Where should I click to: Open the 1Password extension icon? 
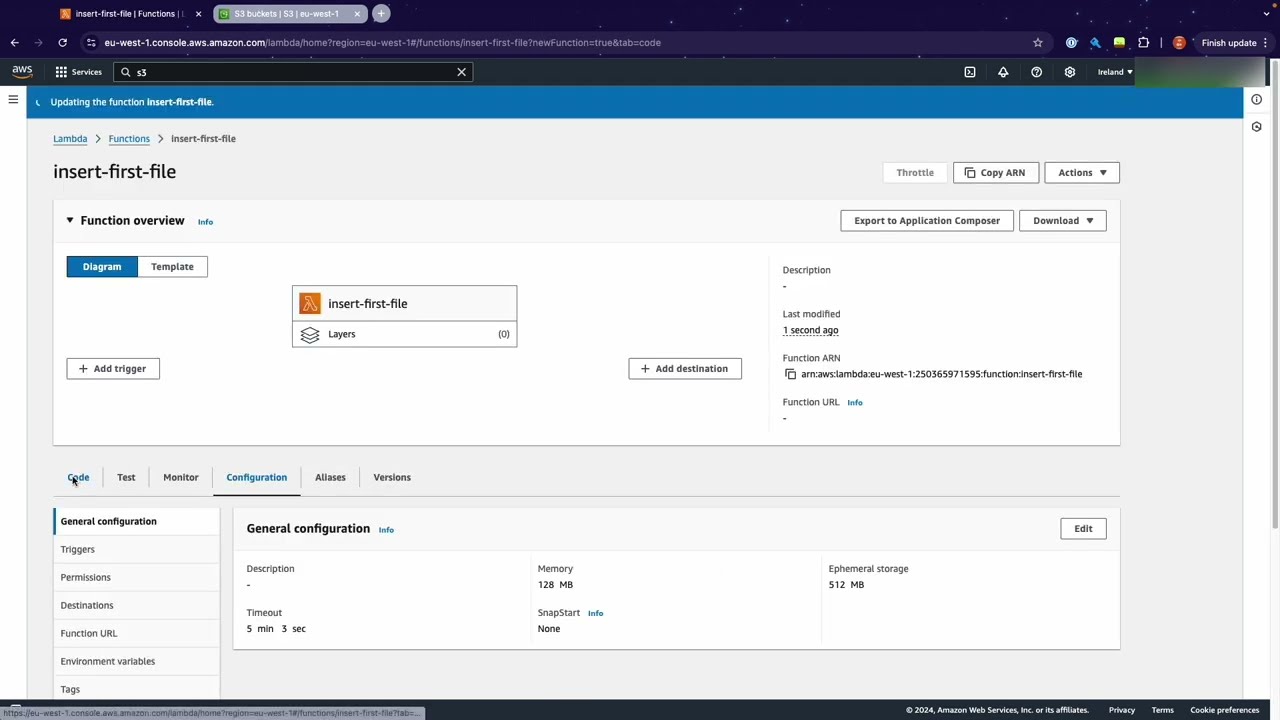click(x=1072, y=43)
